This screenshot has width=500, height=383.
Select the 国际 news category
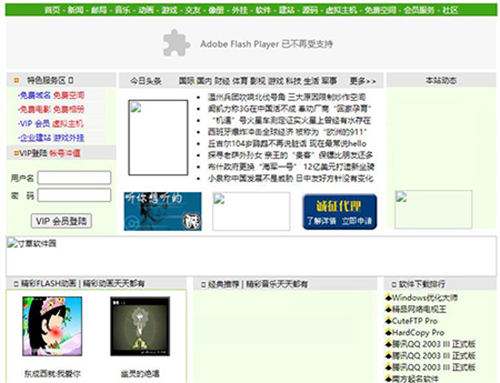(x=186, y=81)
